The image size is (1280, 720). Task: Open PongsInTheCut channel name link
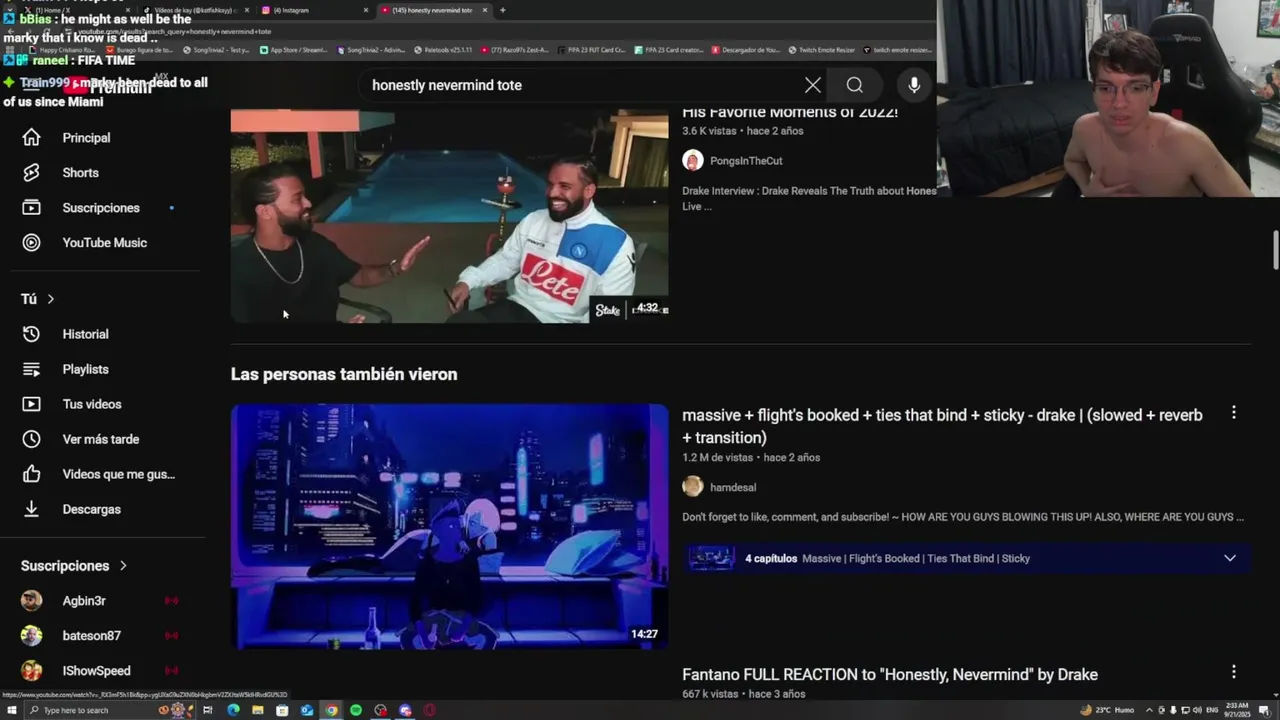pos(746,161)
